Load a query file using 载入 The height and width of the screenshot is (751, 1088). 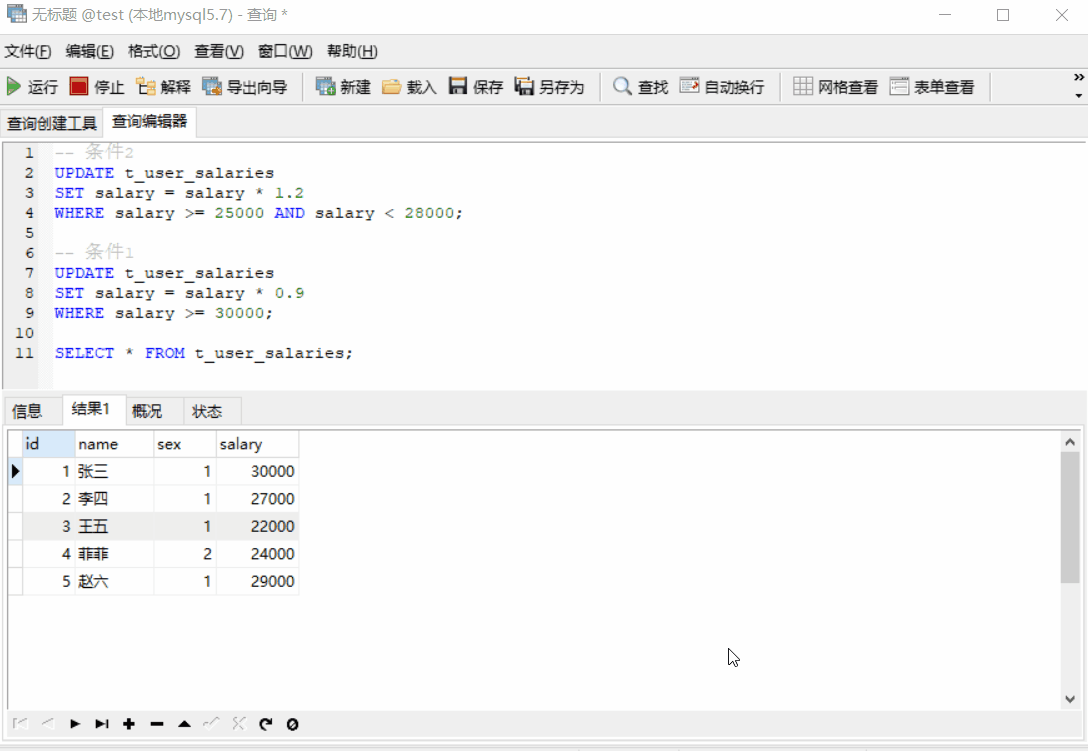click(x=413, y=86)
